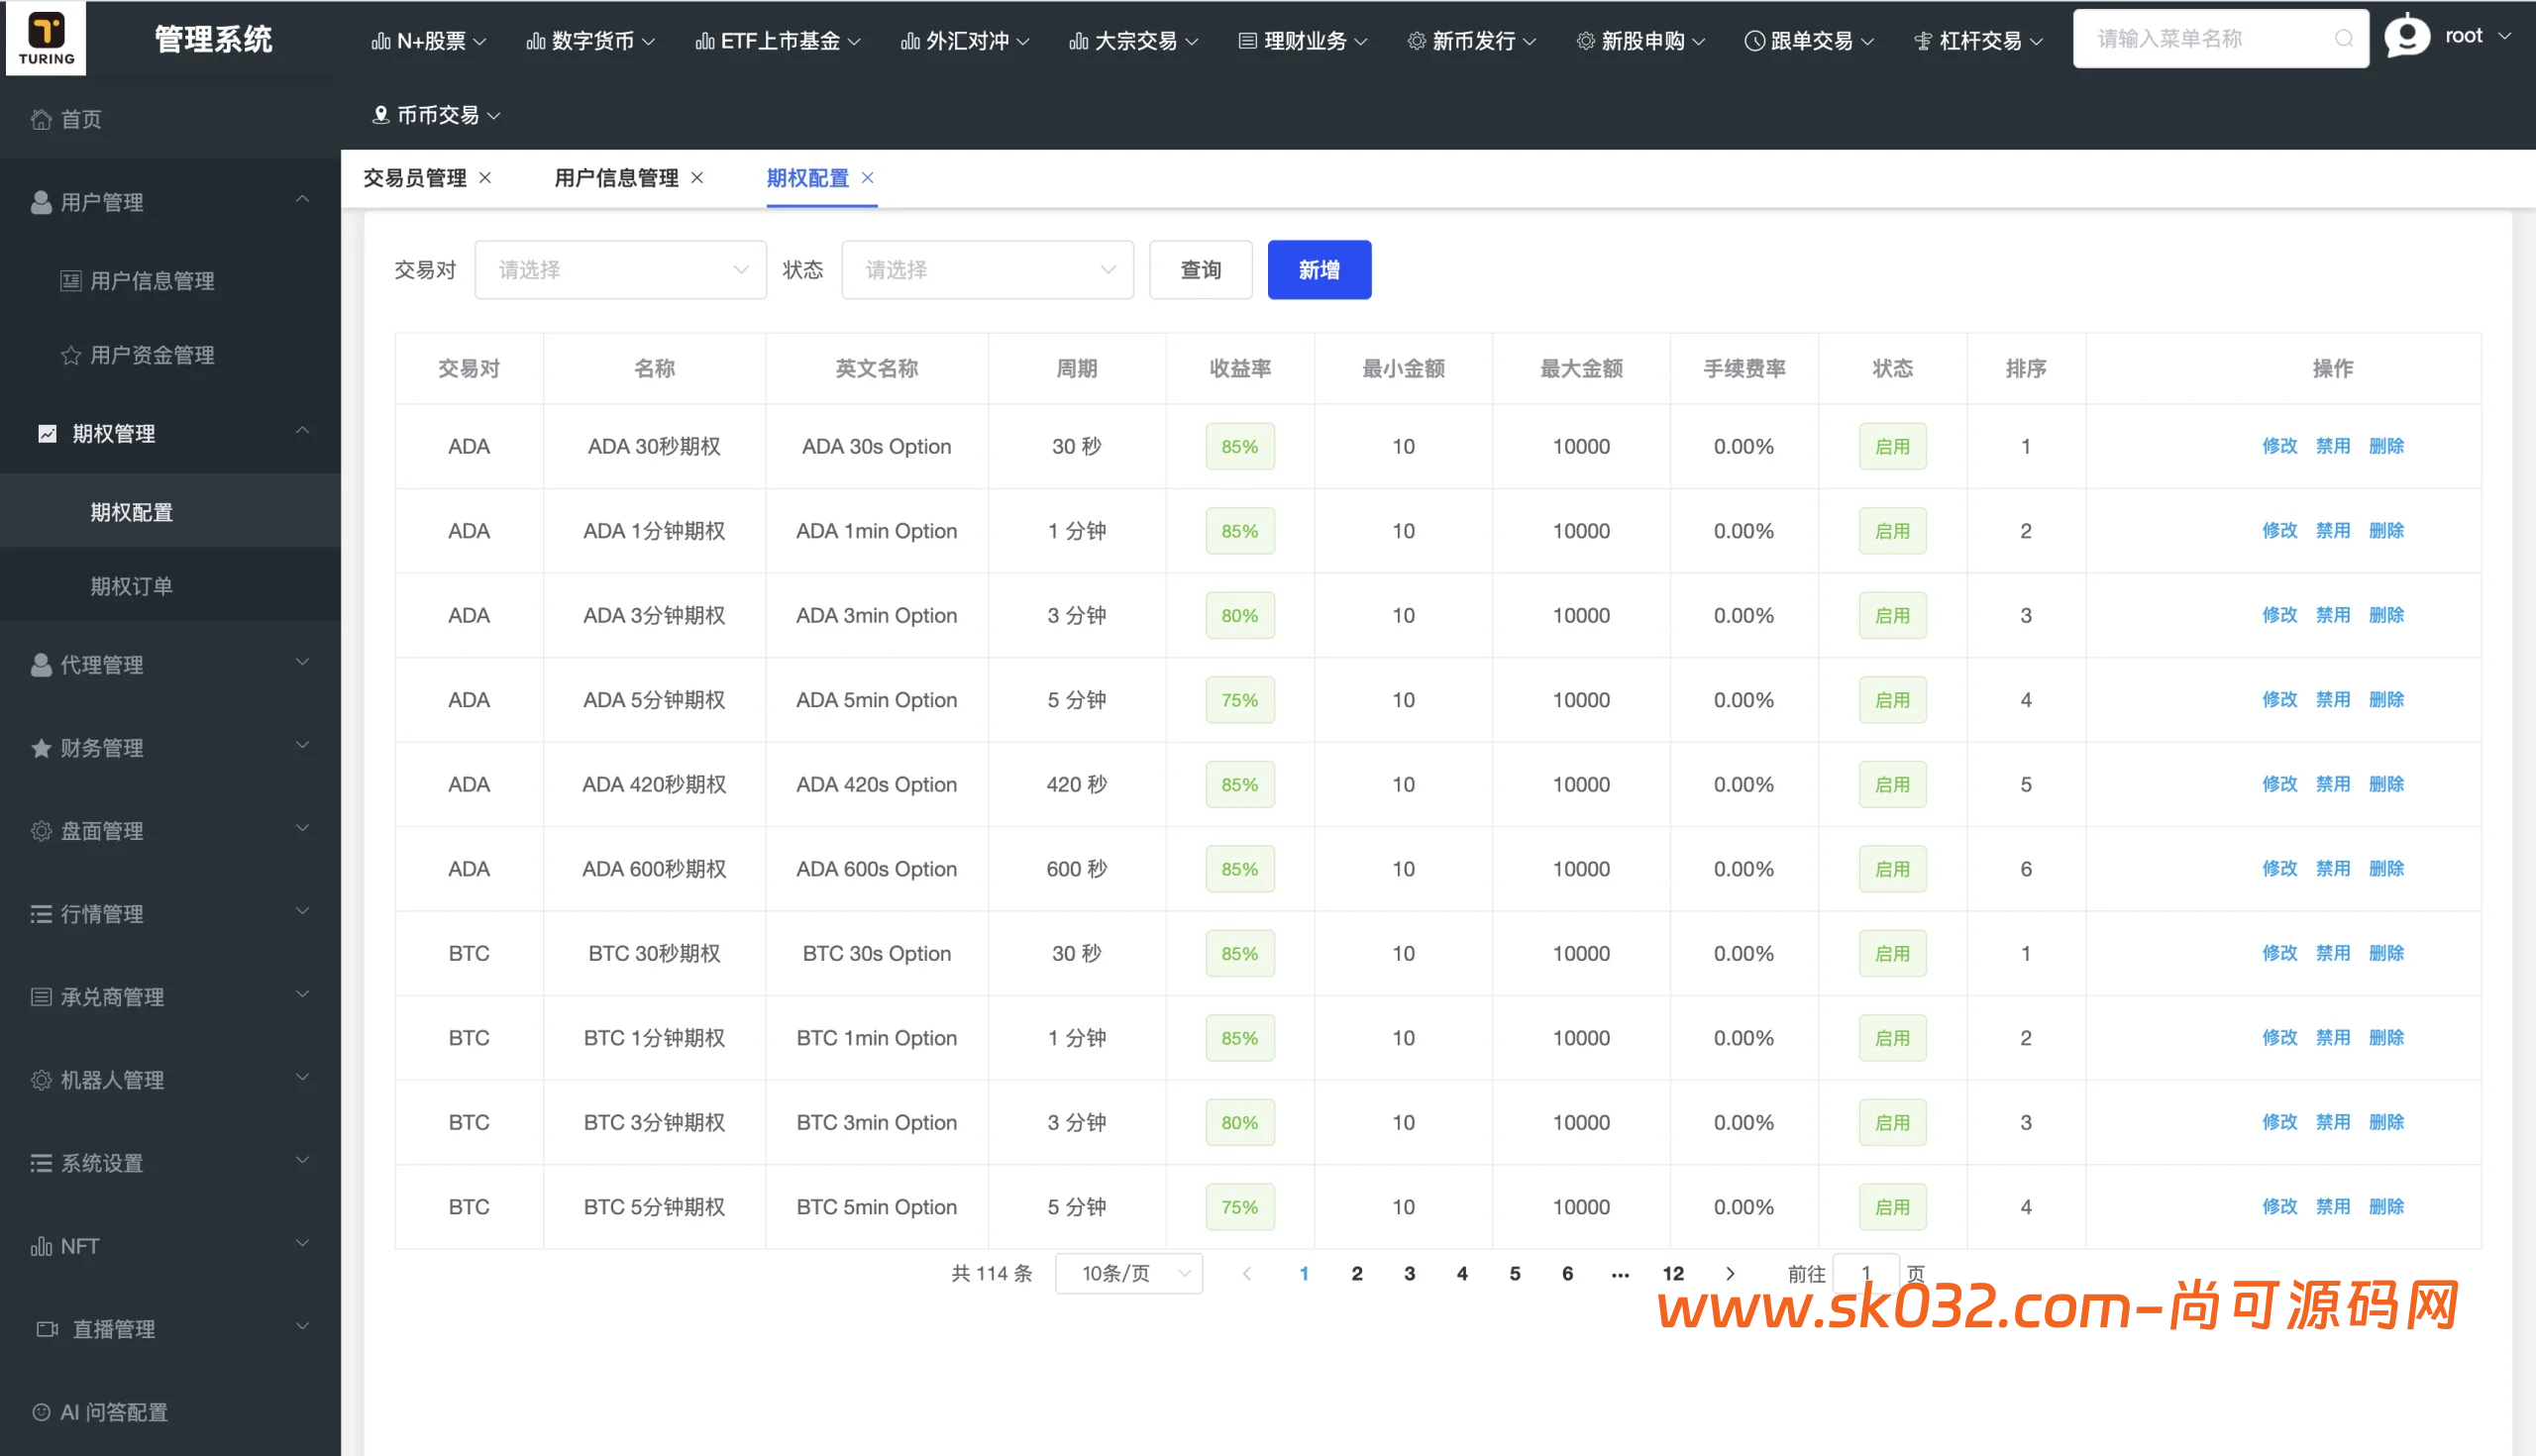
Task: Click the 启用 status badge for BTC 30秒期权
Action: coord(1892,953)
